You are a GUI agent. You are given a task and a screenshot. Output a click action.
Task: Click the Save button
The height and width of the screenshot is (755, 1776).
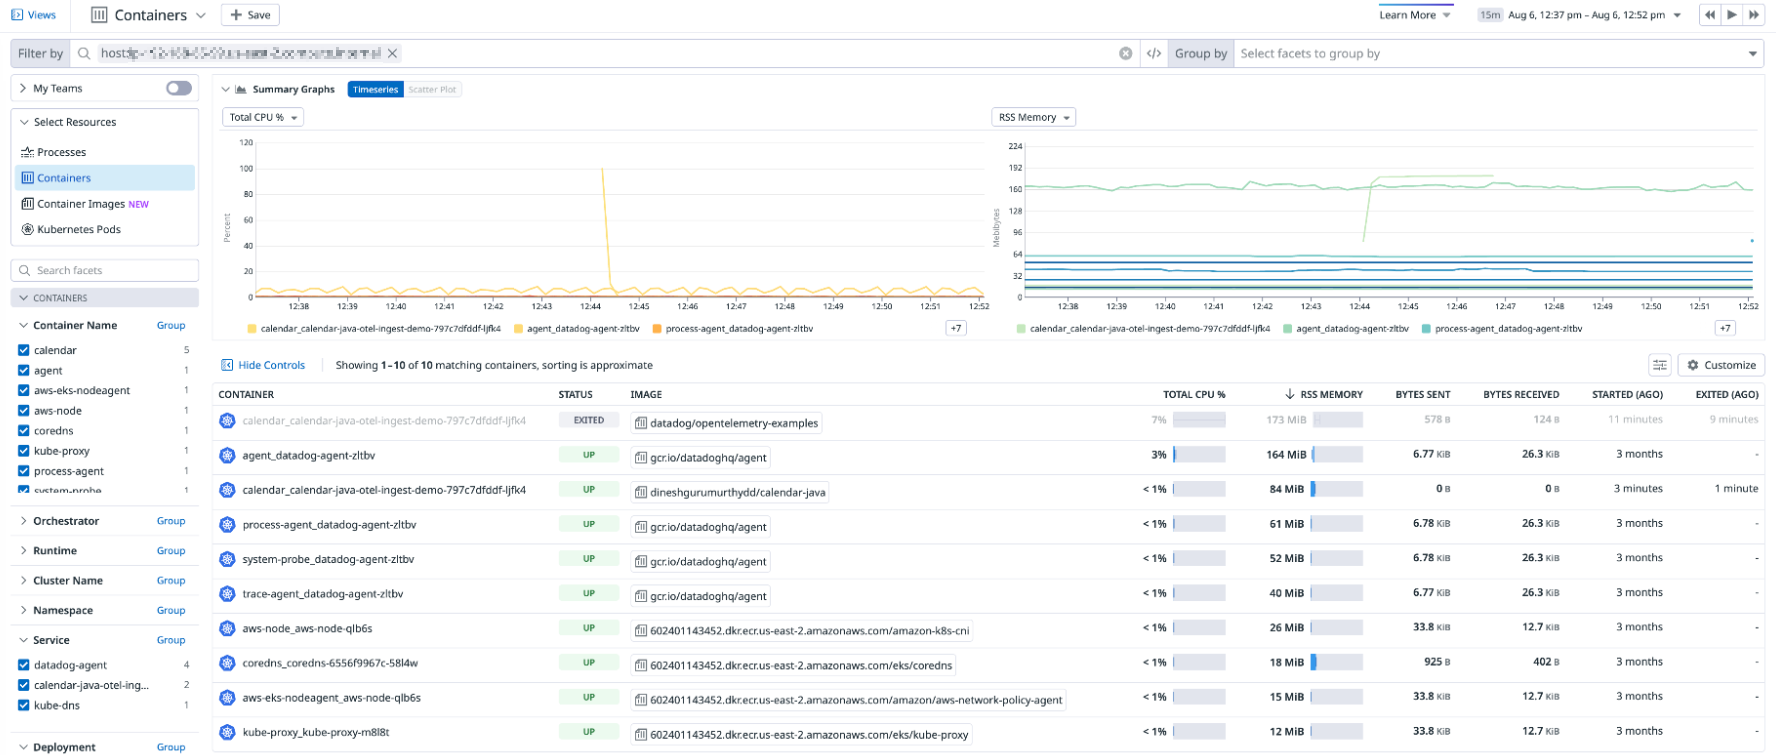tap(250, 15)
